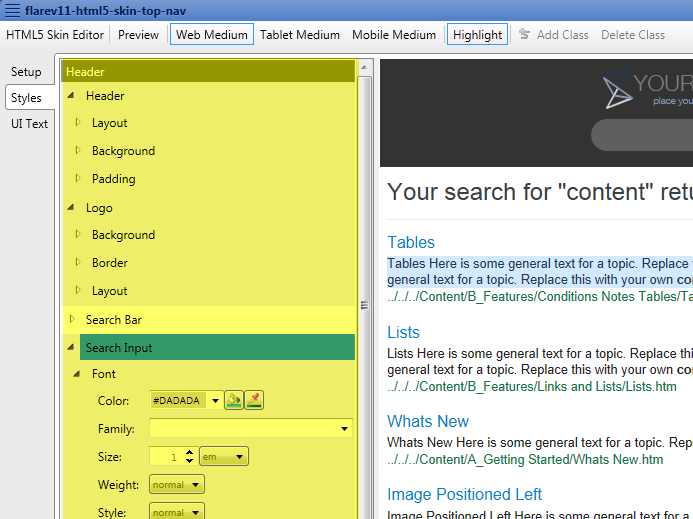Open the Tables search result link
Screen dimensions: 693x519
tap(411, 242)
